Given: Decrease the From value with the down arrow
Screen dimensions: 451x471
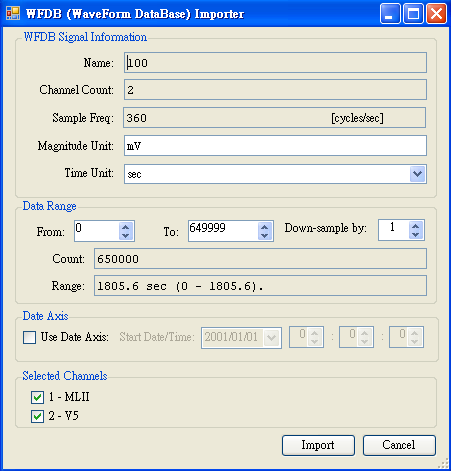Looking at the screenshot, I should click(x=125, y=235).
